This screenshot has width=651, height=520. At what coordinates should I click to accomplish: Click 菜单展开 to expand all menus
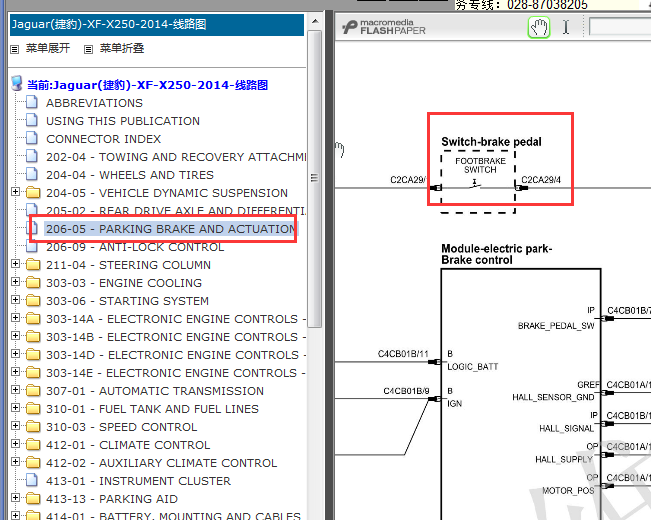(48, 48)
